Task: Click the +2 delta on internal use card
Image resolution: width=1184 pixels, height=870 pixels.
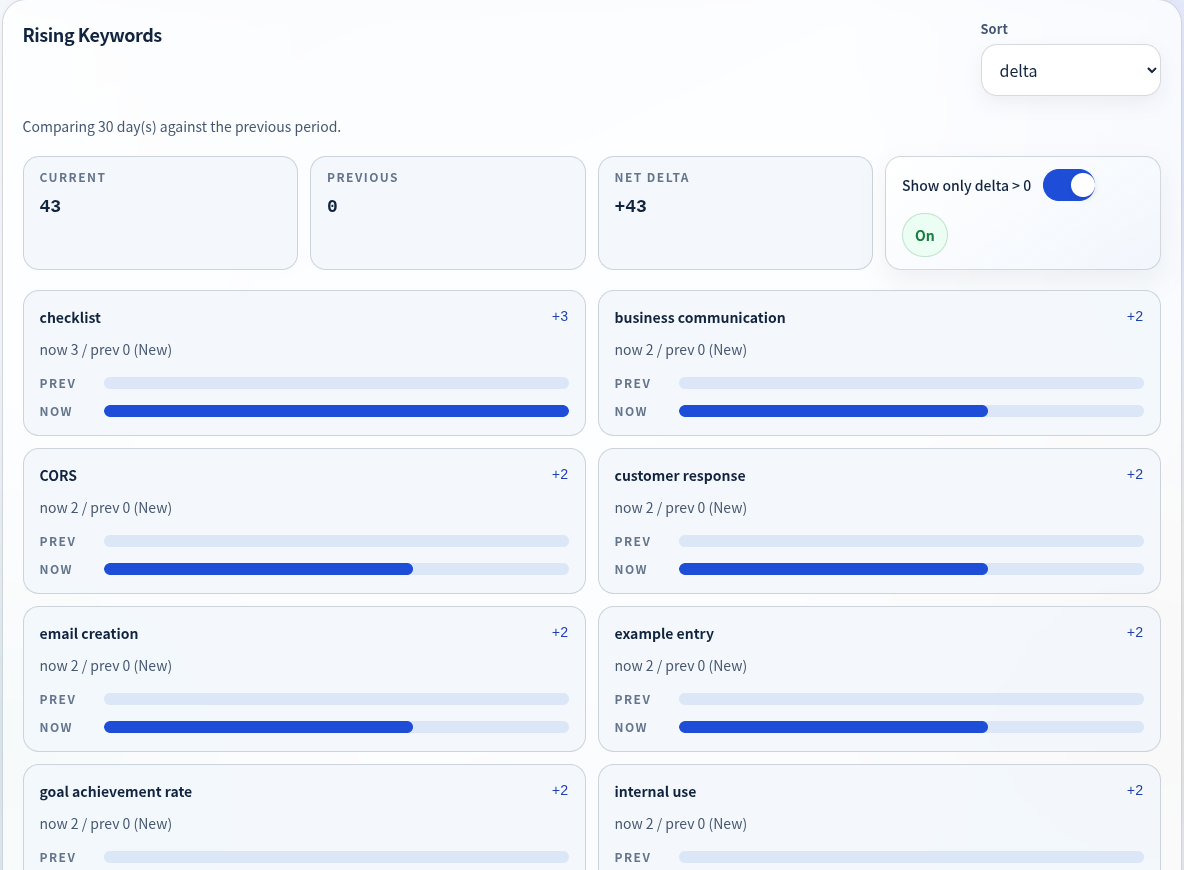Action: tap(1134, 790)
